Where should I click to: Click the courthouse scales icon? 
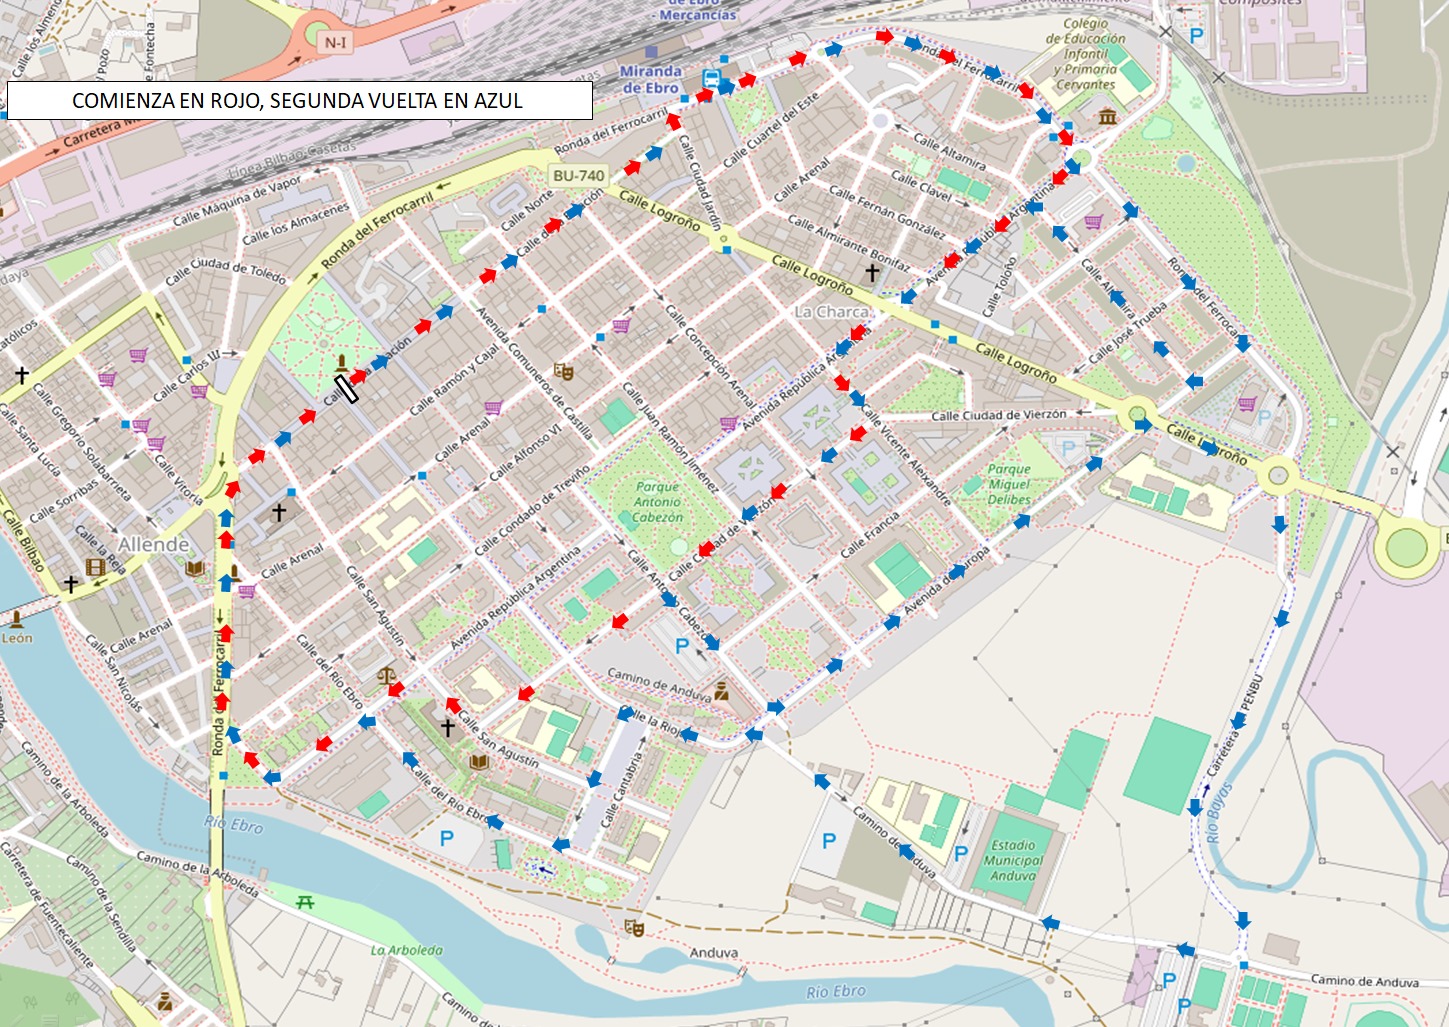[x=386, y=675]
